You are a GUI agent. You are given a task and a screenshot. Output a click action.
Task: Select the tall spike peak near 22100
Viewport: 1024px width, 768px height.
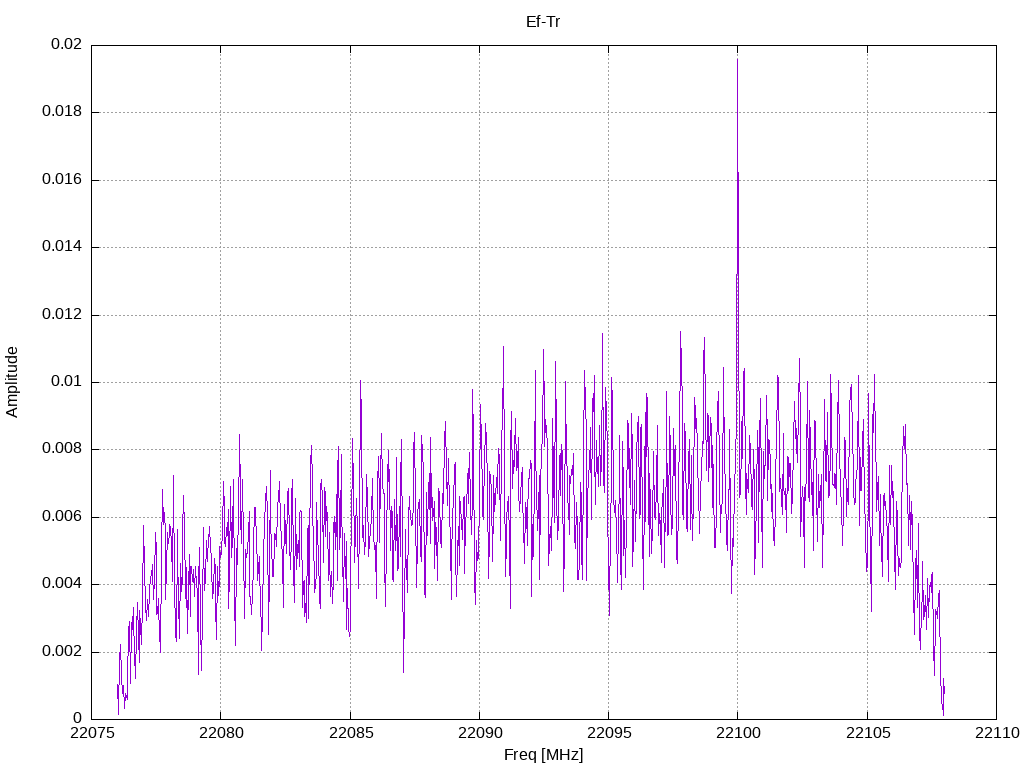[737, 62]
